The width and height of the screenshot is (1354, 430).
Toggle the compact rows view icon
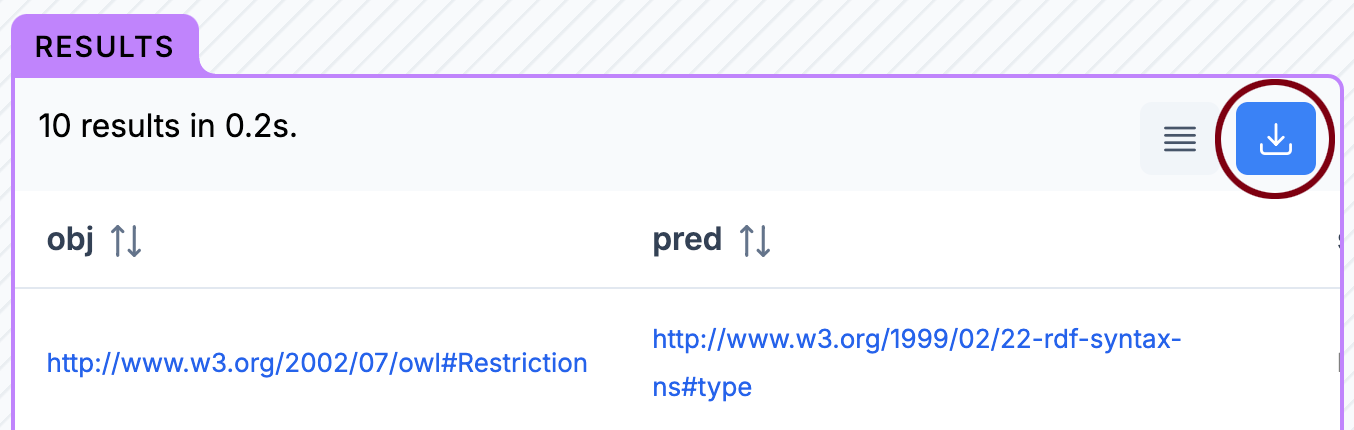pos(1180,139)
